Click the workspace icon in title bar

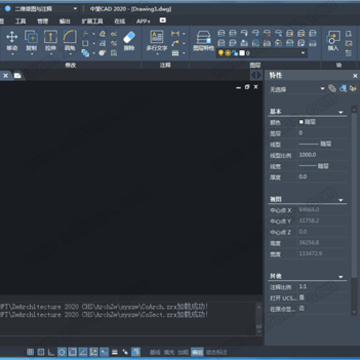(7, 9)
